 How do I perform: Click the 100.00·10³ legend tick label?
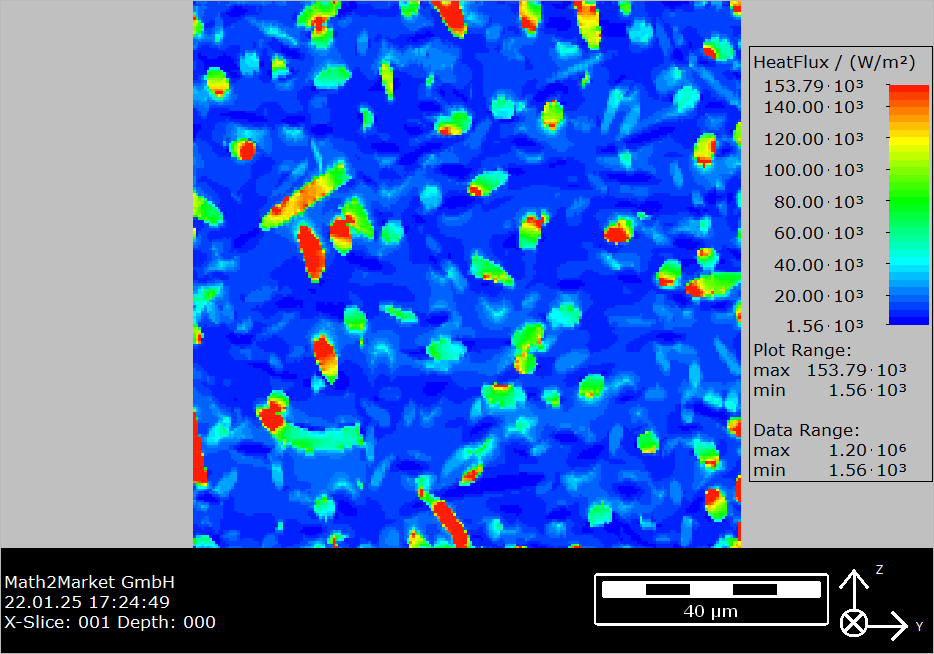814,170
